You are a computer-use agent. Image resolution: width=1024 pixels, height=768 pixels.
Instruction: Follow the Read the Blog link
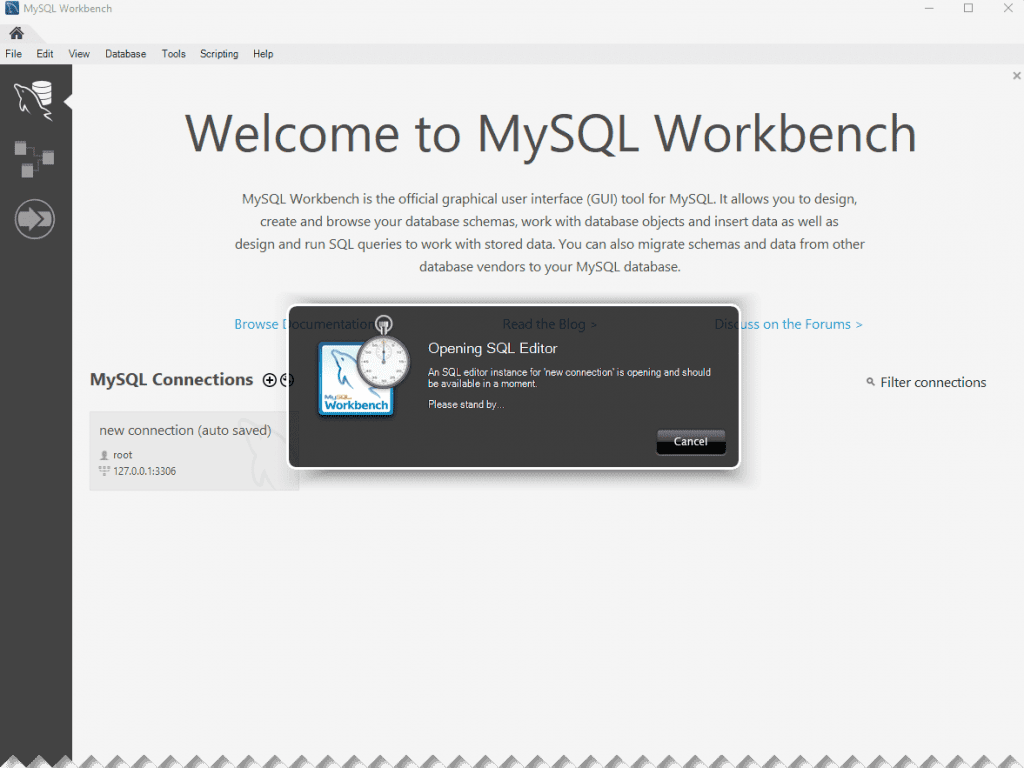click(x=549, y=324)
